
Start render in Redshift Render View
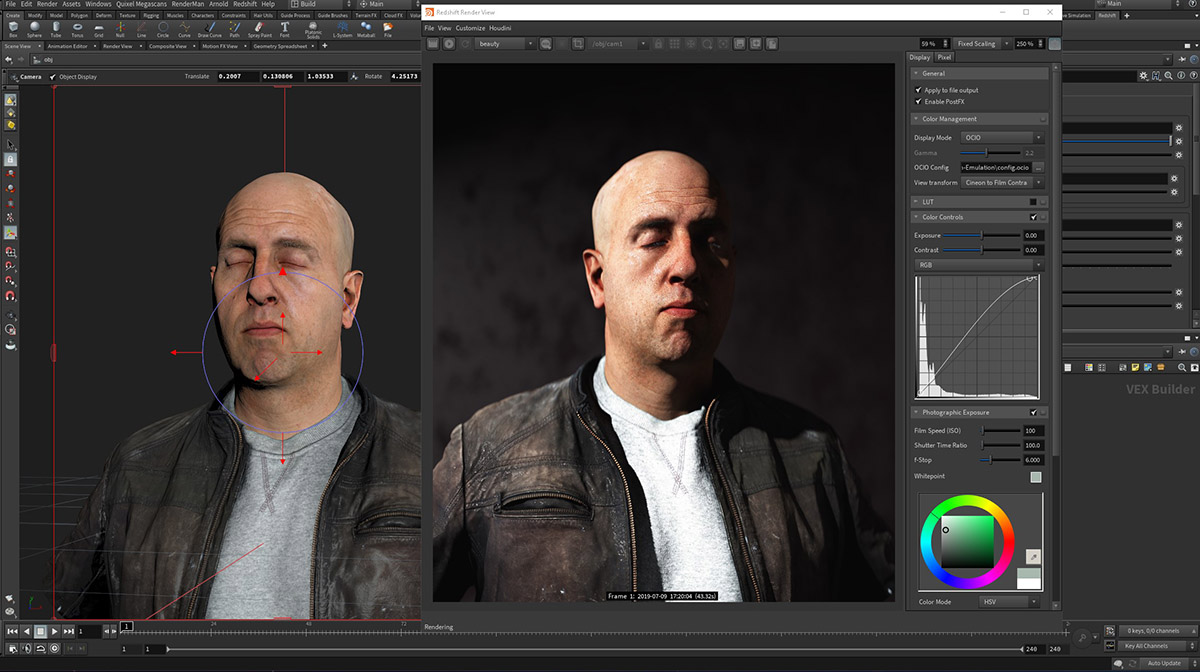[449, 44]
